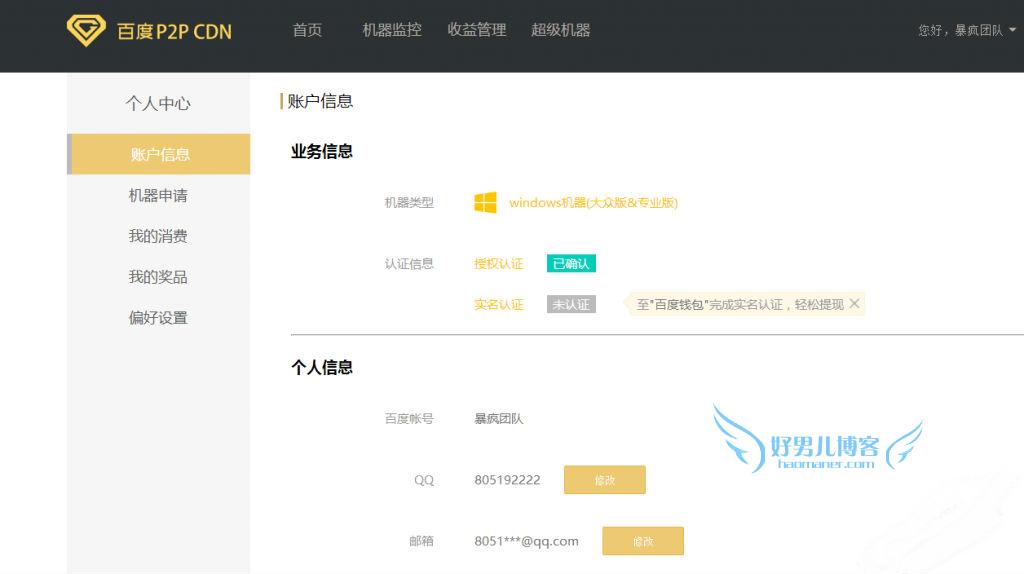The height and width of the screenshot is (574, 1024).
Task: Click the 至"百度钱包"完成实名认证 tip text
Action: point(740,304)
